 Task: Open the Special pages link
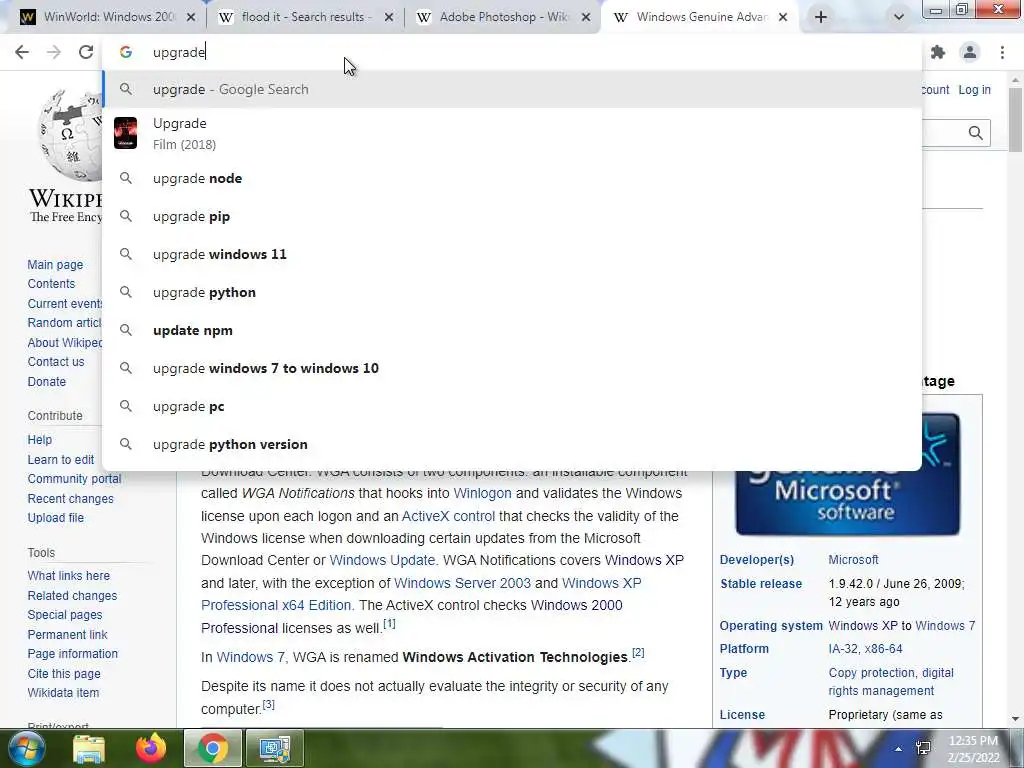coord(65,615)
